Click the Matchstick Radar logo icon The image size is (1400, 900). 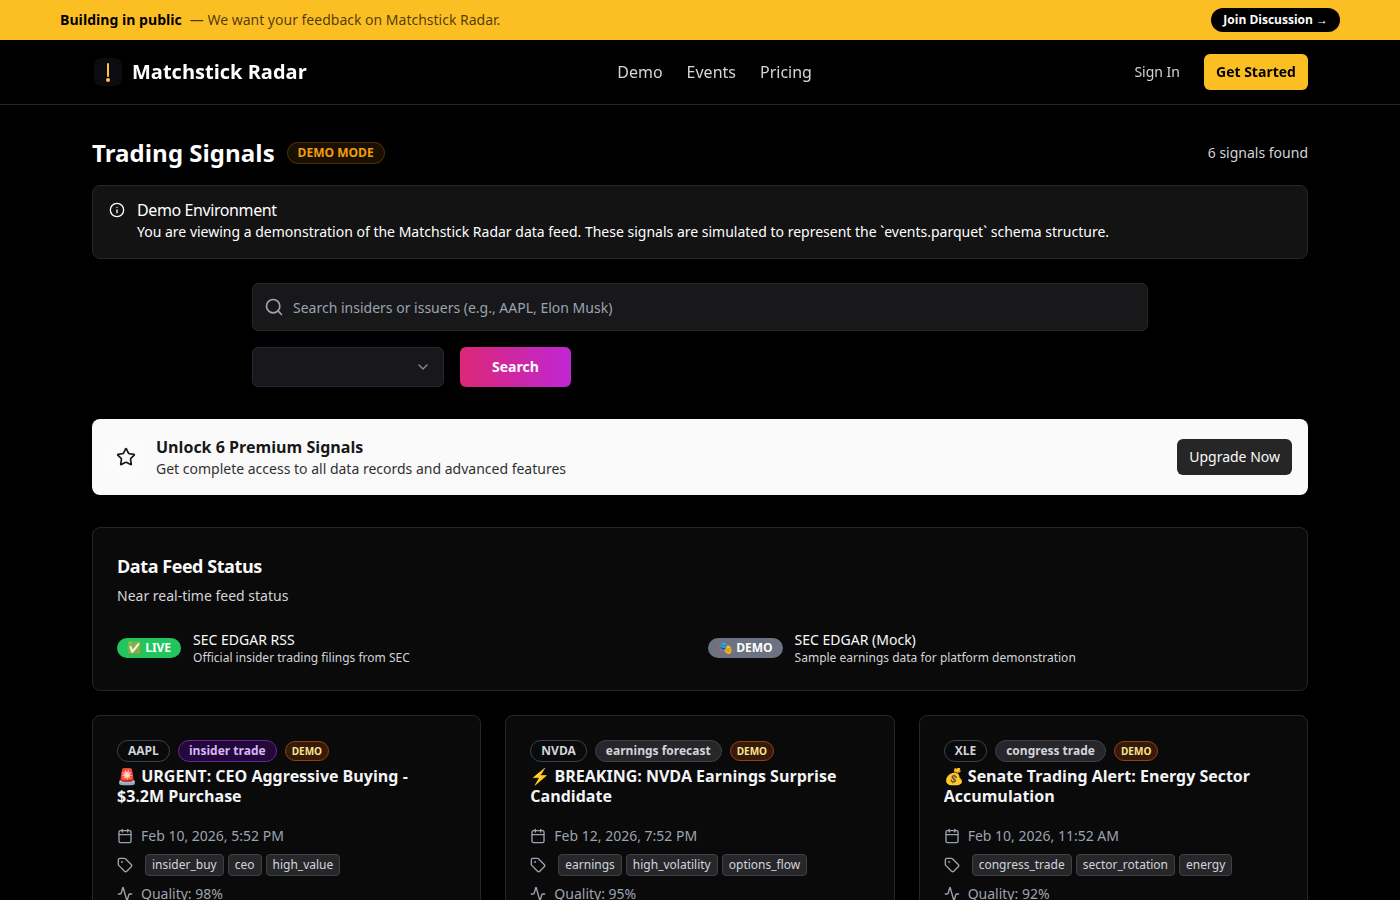click(108, 72)
